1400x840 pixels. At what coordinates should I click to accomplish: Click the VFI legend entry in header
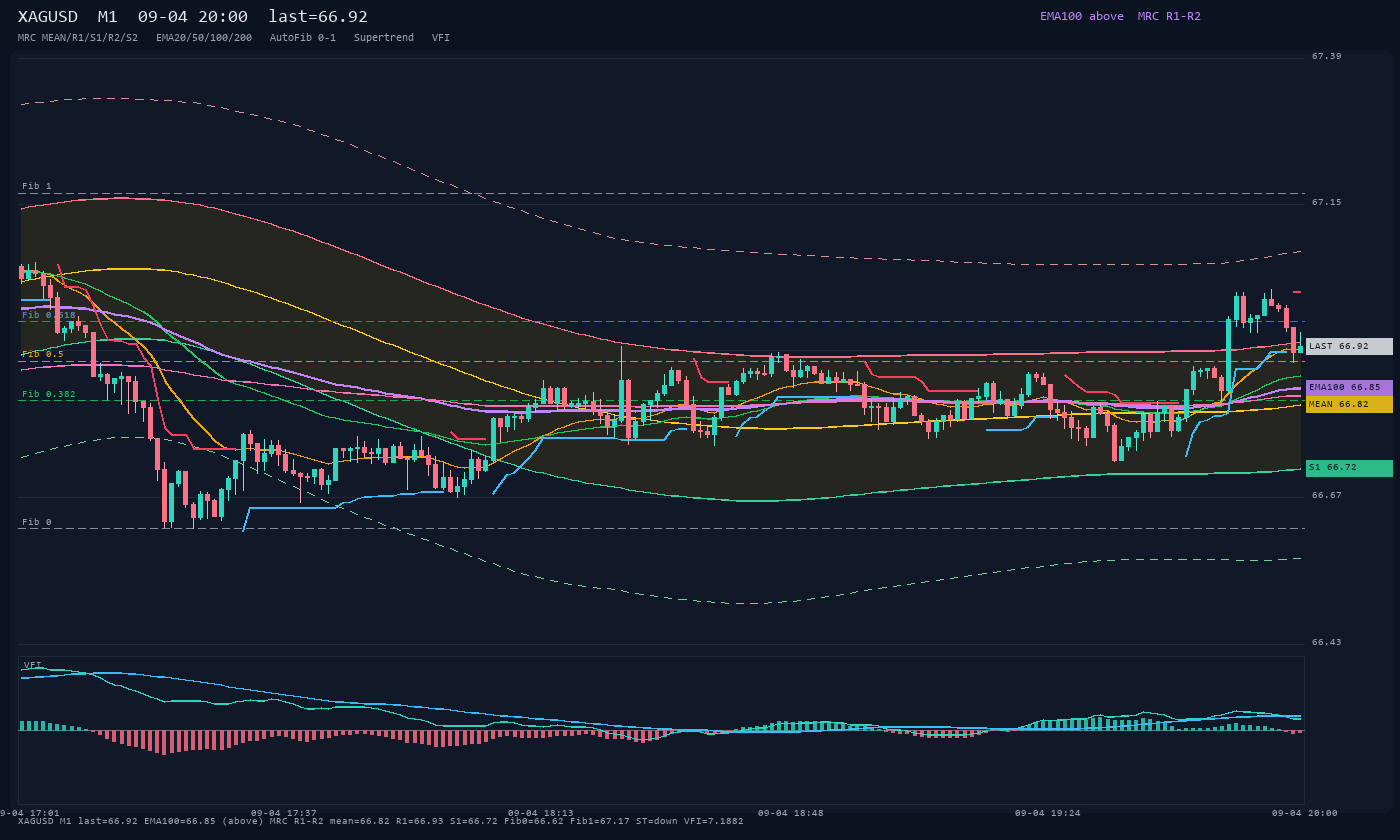point(441,38)
